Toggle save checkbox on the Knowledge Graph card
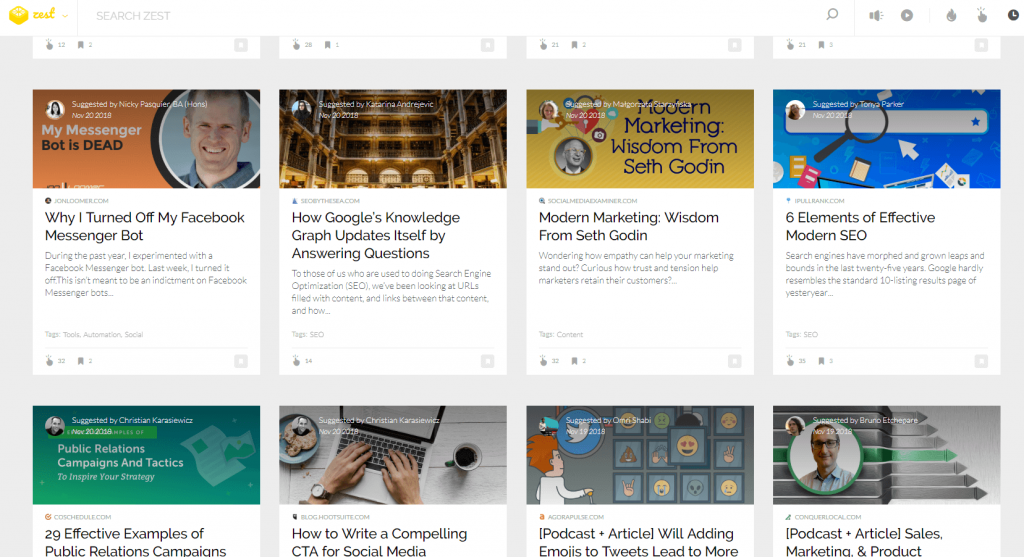The image size is (1024, 557). tap(487, 361)
